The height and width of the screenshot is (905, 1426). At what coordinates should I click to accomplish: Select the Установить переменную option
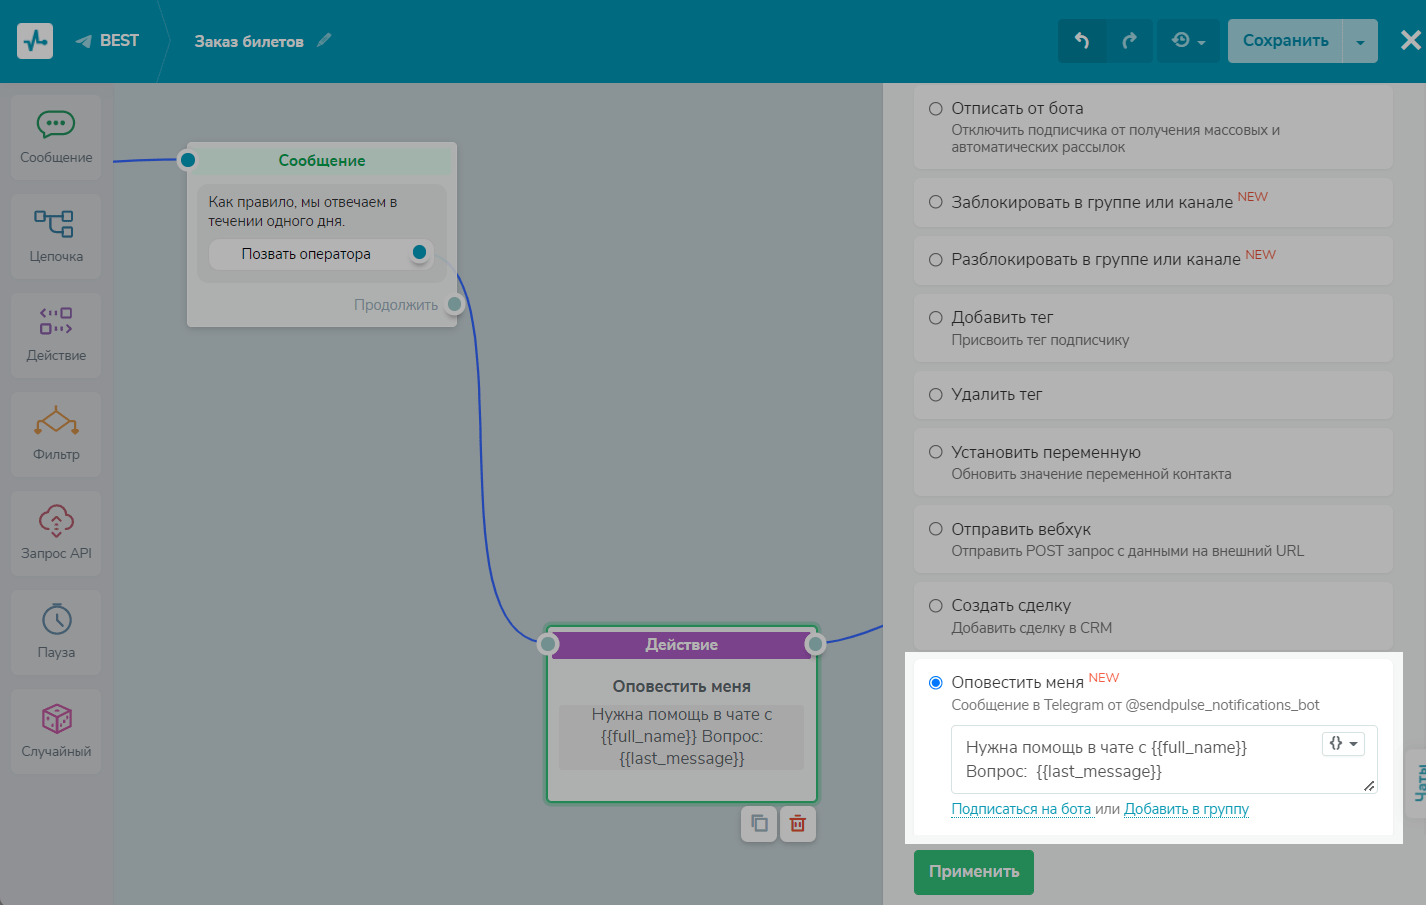click(x=1153, y=462)
